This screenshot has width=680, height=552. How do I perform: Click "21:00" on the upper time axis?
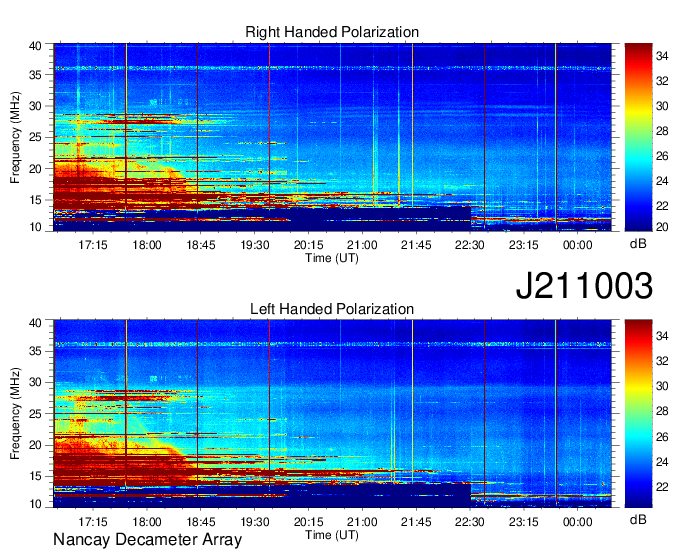[x=362, y=245]
